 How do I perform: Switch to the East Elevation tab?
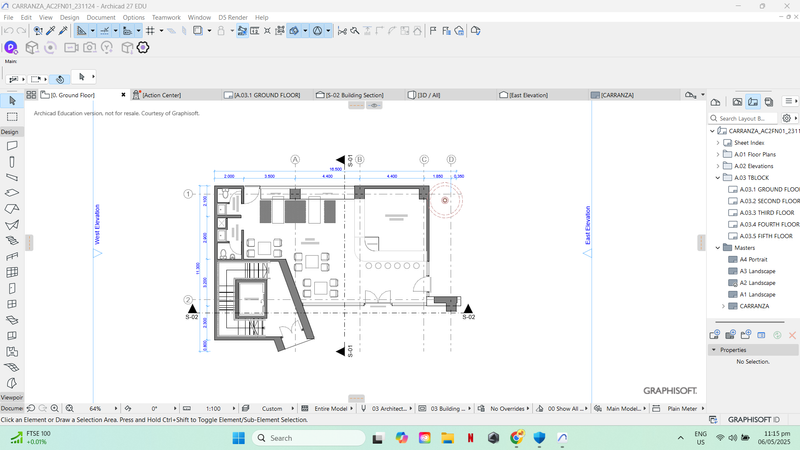point(529,95)
